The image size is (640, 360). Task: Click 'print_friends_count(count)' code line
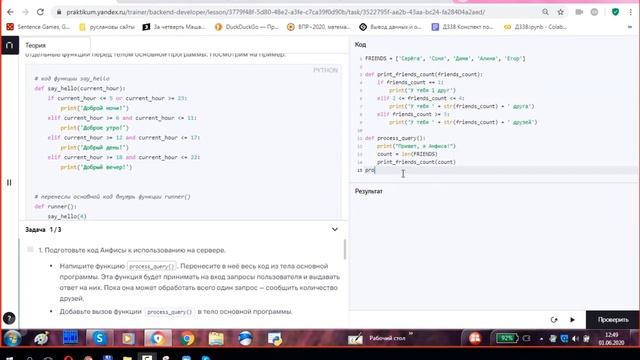(x=416, y=162)
